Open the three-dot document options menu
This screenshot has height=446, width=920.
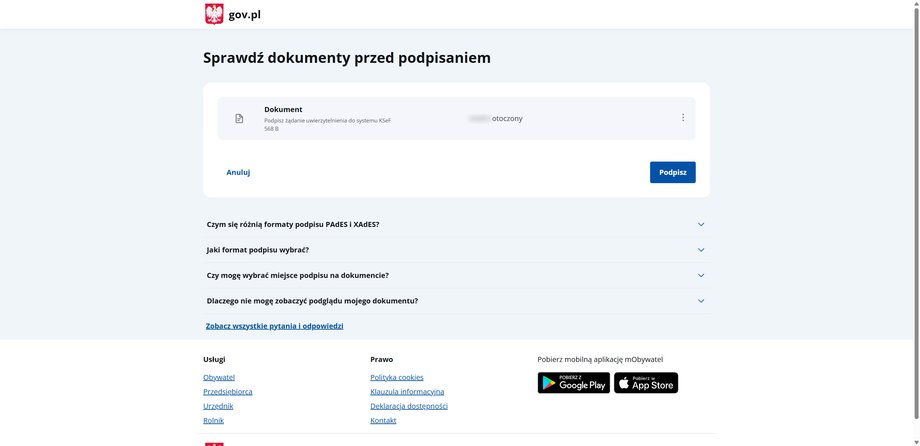(x=683, y=118)
